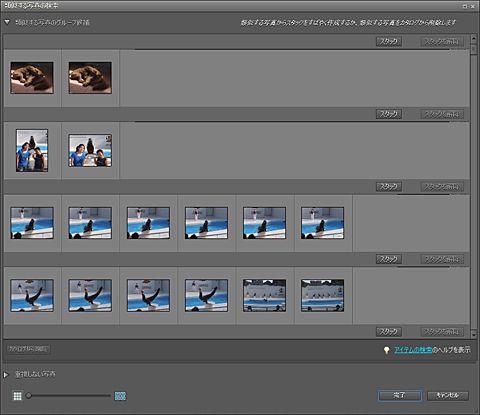Viewport: 480px width, 415px height.
Task: Click the large thumbnail grid icon
Action: coord(120,396)
